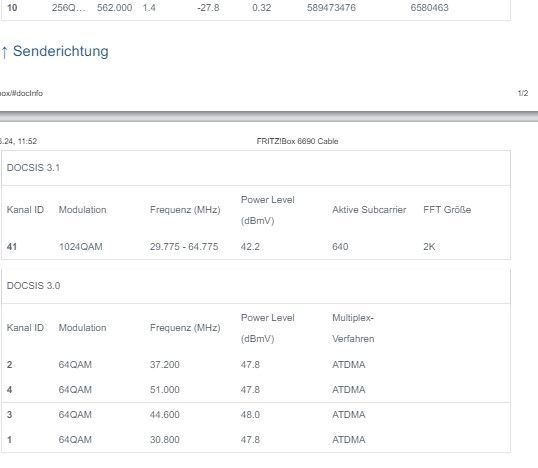
Task: Click the 48.0 dBmV power level
Action: coord(250,415)
